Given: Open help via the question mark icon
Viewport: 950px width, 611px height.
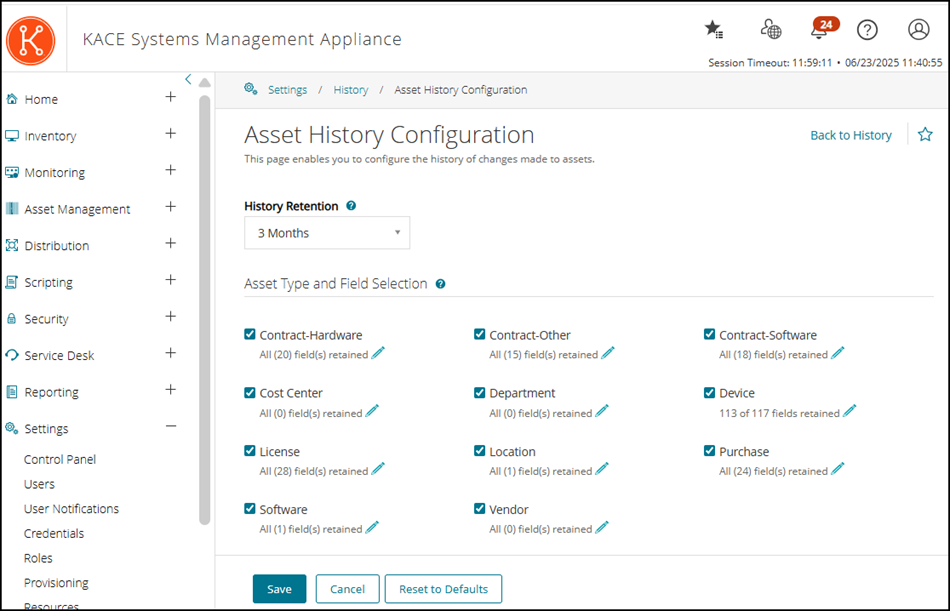Looking at the screenshot, I should [867, 30].
